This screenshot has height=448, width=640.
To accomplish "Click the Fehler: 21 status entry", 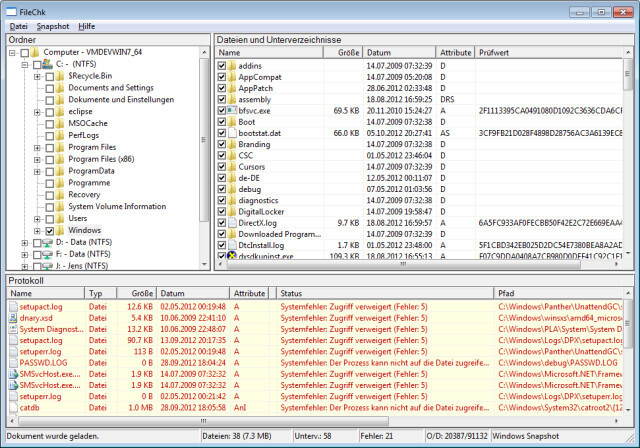I will [x=377, y=436].
